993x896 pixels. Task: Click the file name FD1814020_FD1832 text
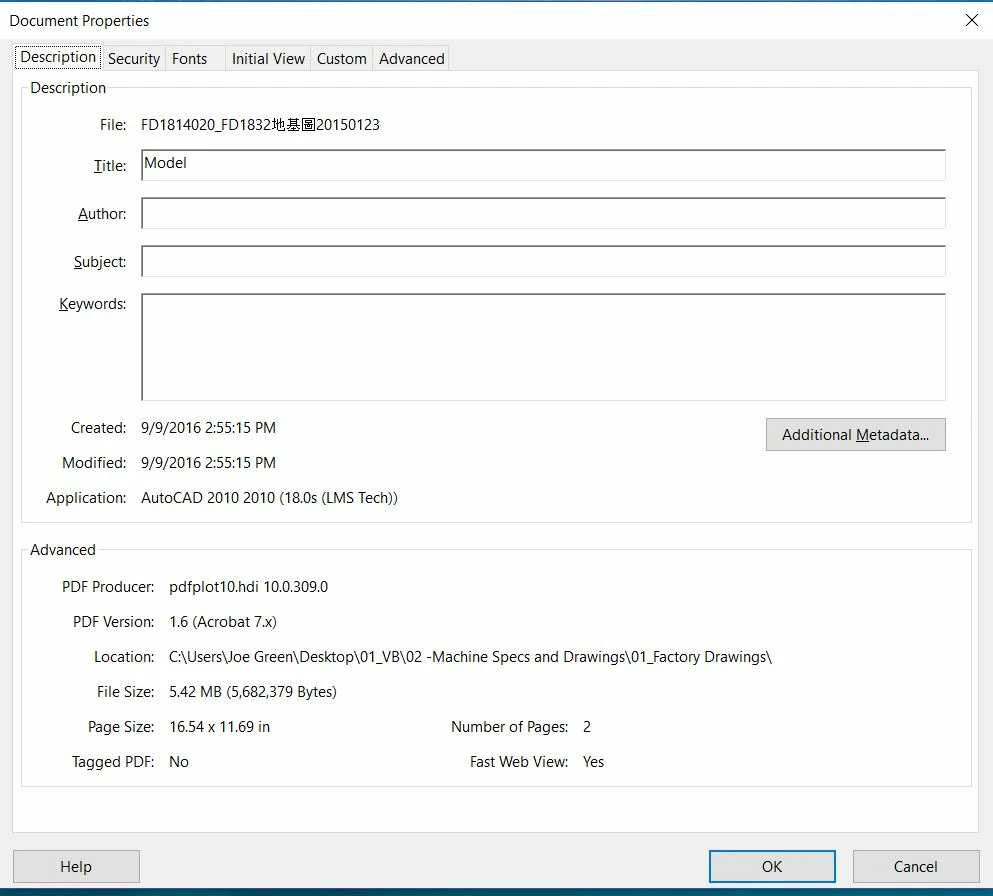pos(260,125)
